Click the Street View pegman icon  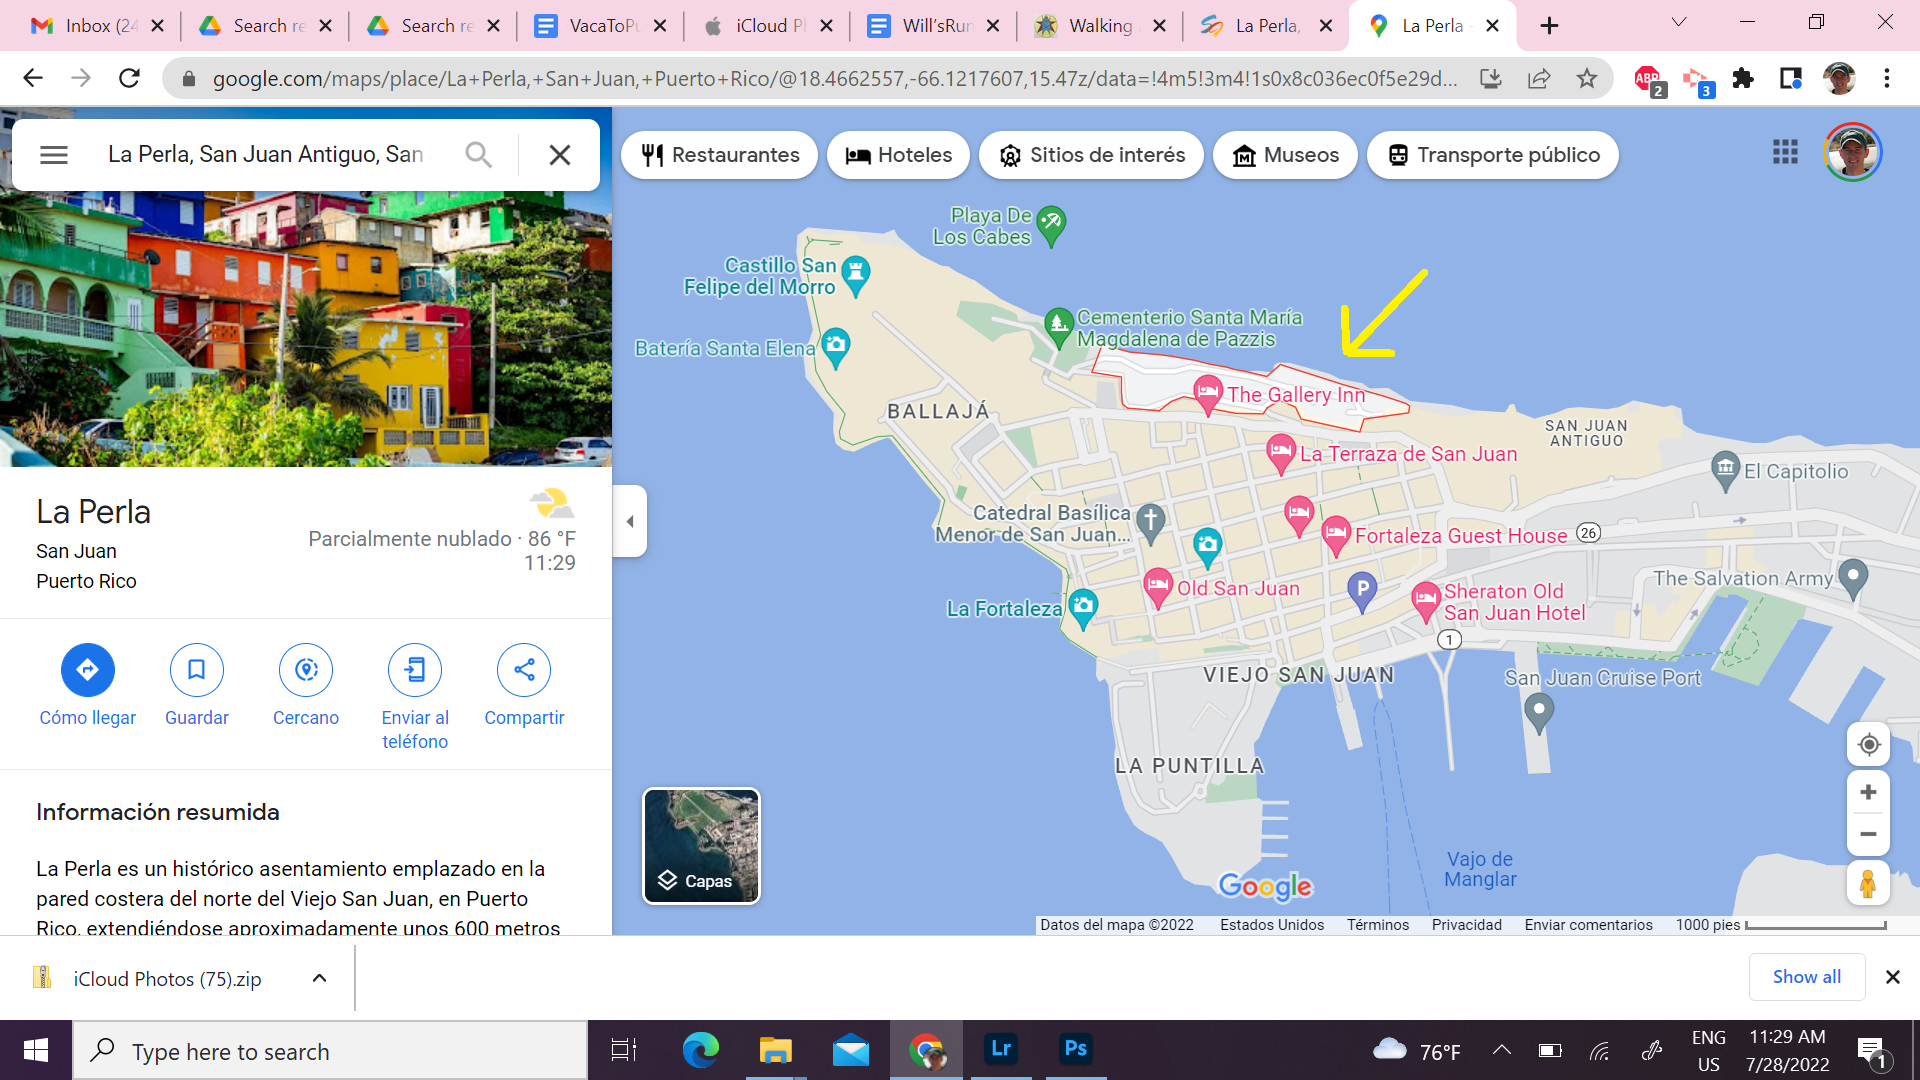point(1868,884)
